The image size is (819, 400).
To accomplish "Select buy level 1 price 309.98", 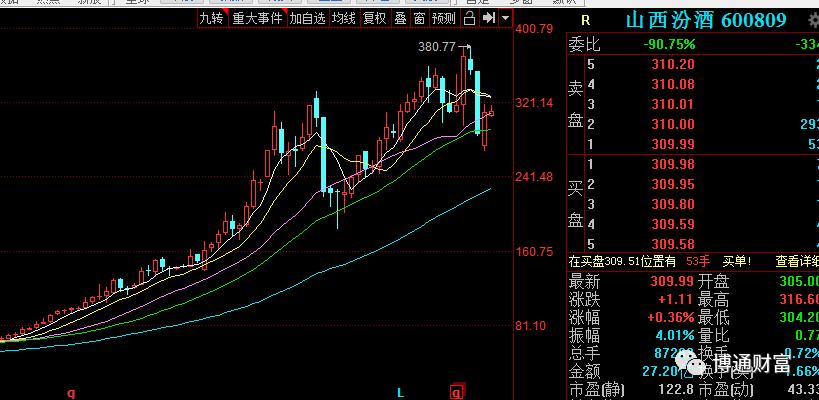I will point(673,164).
